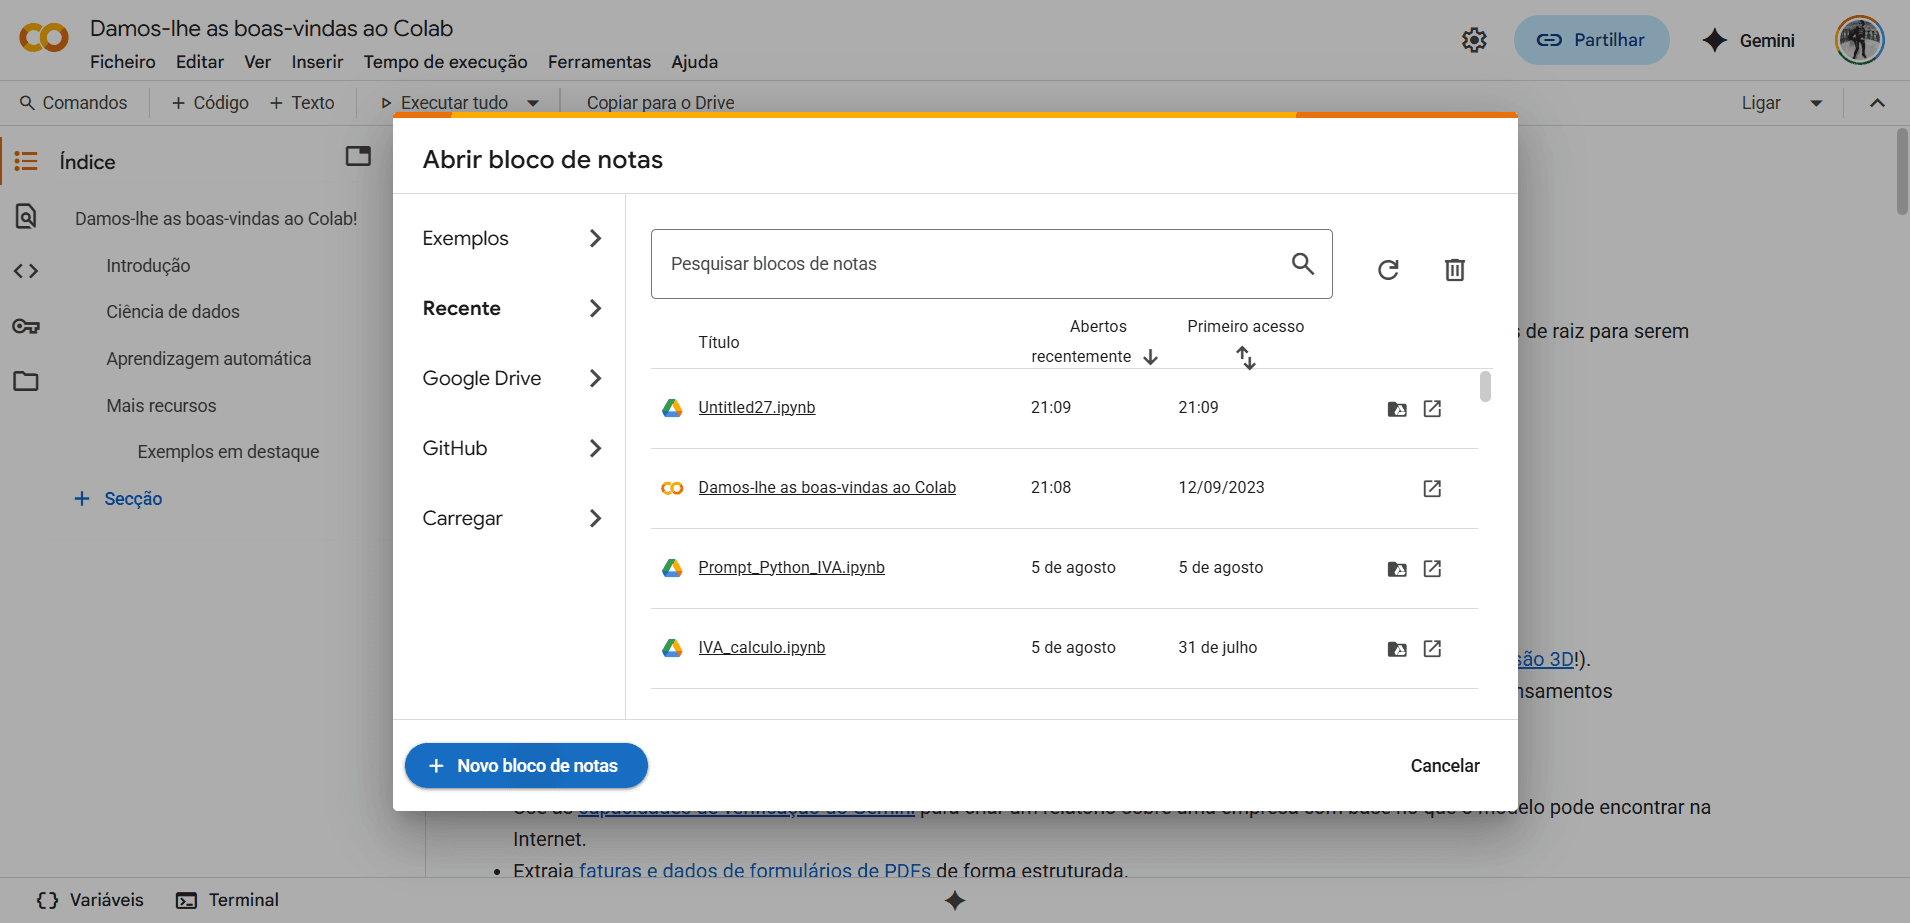Select the GitHub tab

pos(512,448)
